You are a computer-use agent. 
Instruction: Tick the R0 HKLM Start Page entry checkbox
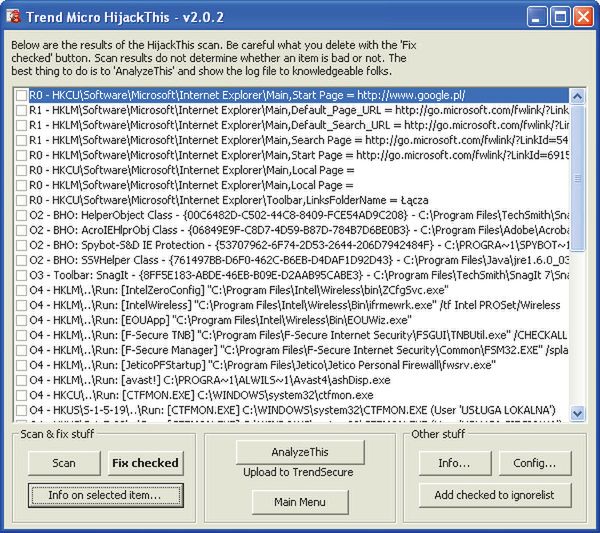tap(22, 155)
